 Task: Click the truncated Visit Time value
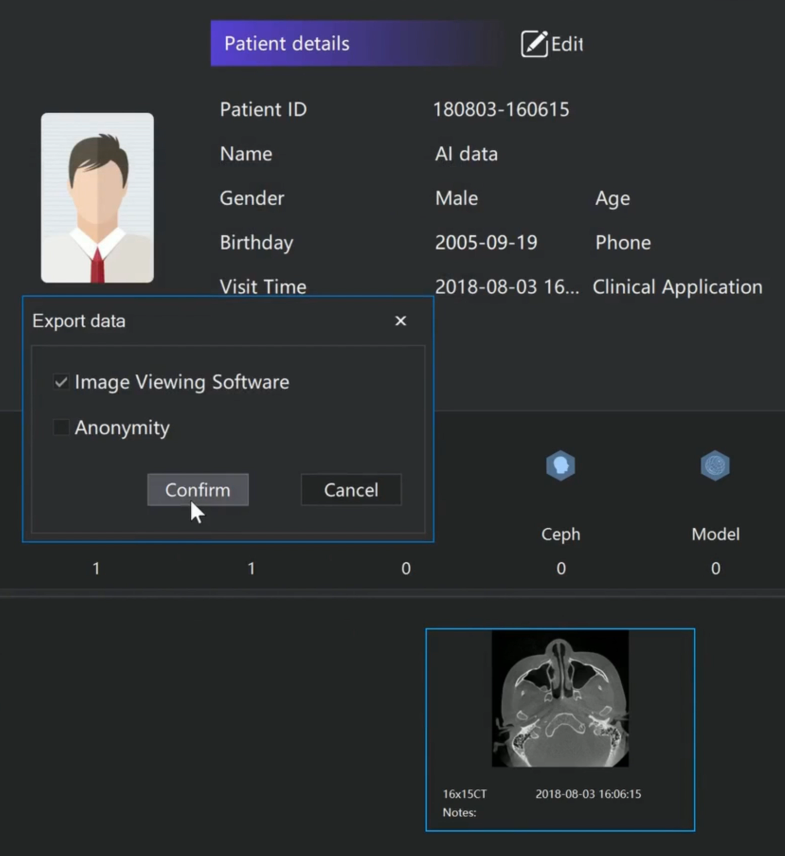point(507,287)
